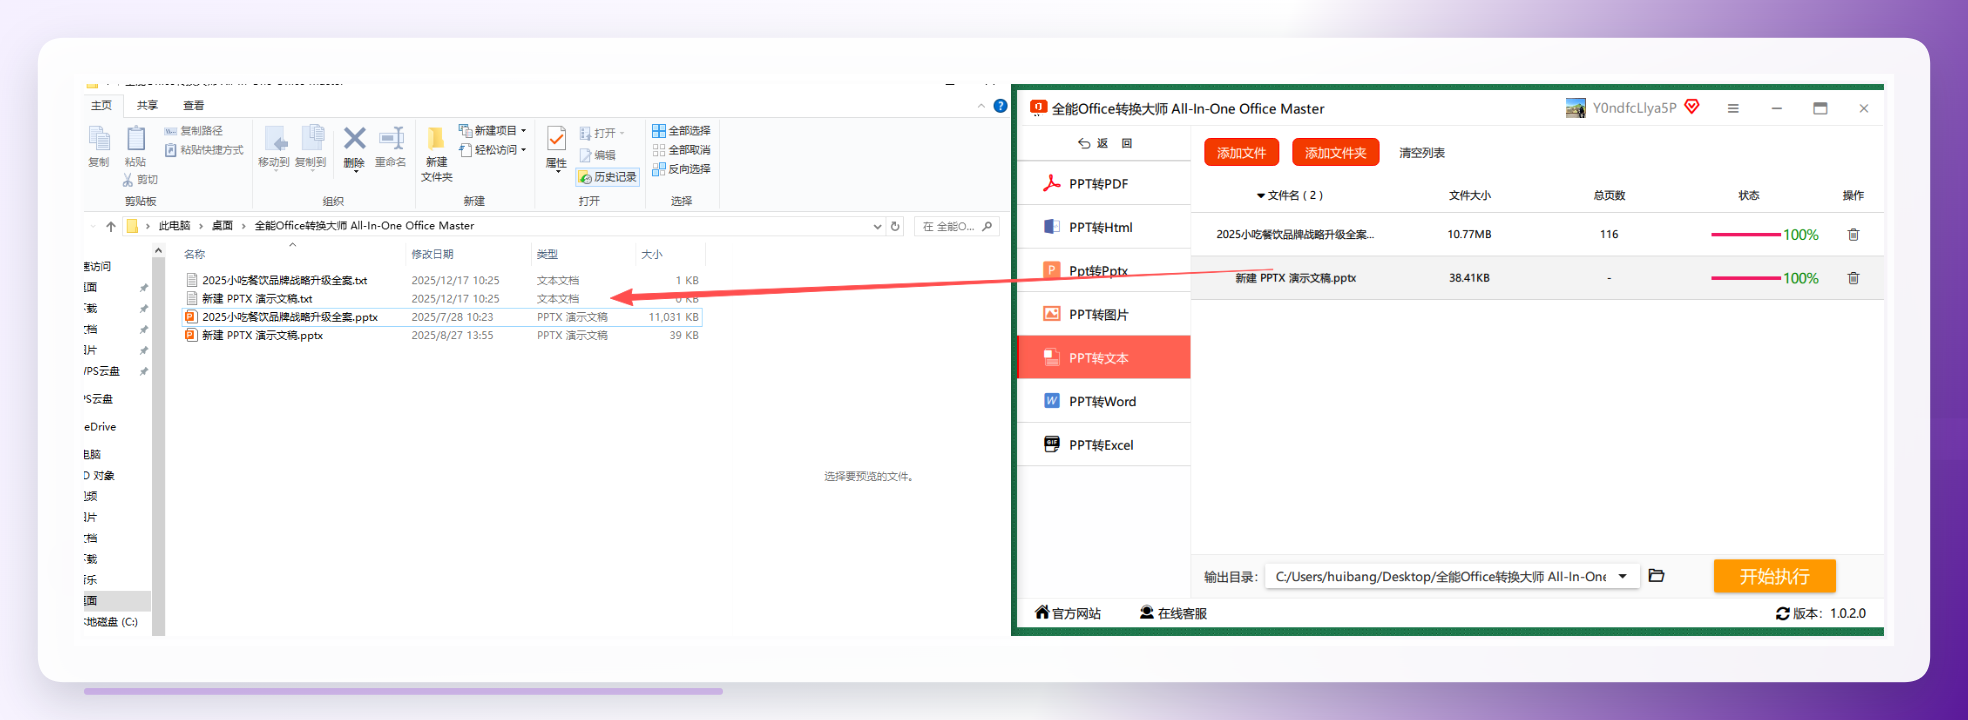
Task: Open the PPT转PDF converter in Office Master
Action: tap(1103, 184)
